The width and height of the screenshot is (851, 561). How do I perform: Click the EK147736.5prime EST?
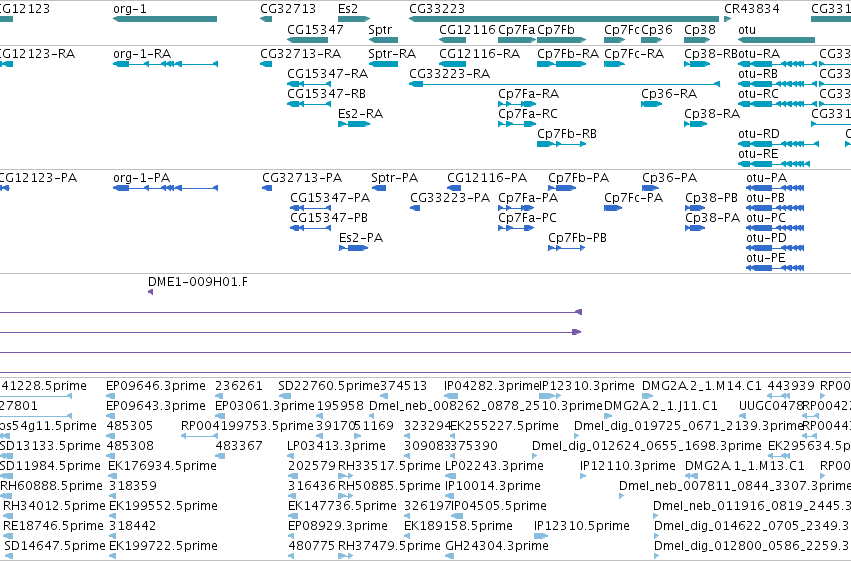[292, 517]
